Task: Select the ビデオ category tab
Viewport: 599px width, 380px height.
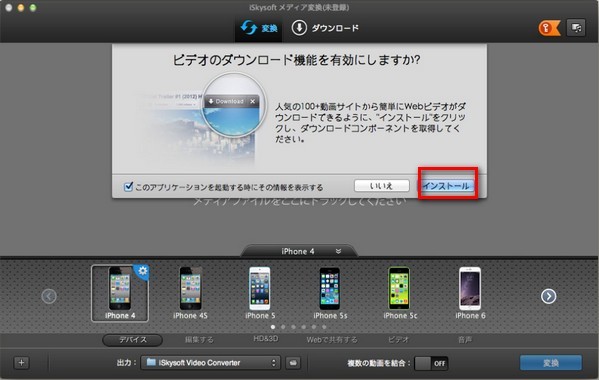Action: pyautogui.click(x=398, y=340)
